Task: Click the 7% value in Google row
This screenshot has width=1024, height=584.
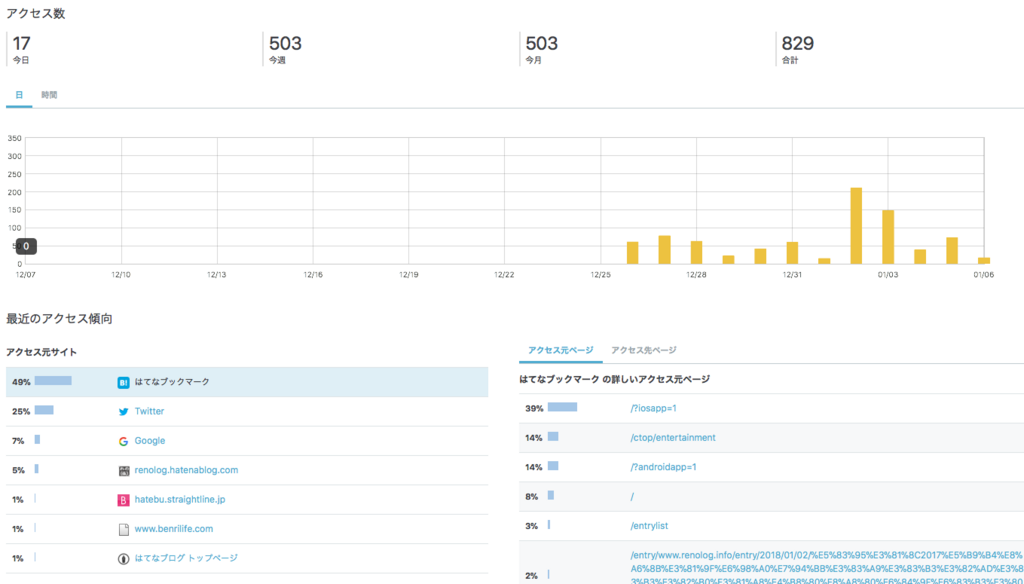Action: 18,441
